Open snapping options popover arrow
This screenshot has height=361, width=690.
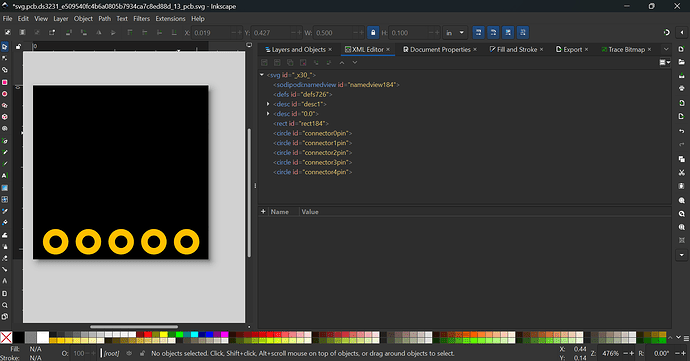pos(682,32)
